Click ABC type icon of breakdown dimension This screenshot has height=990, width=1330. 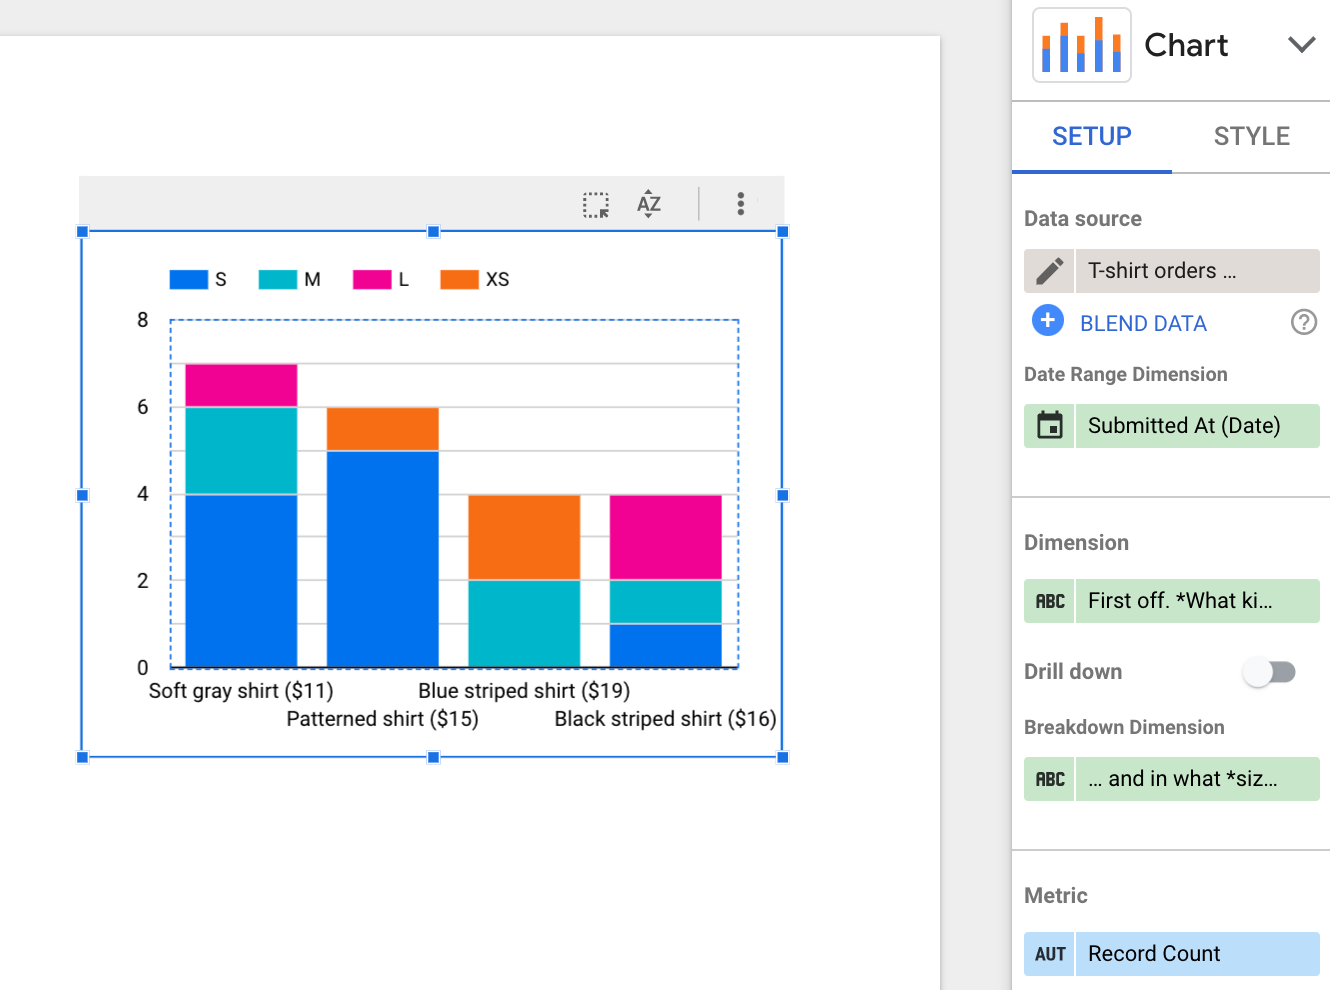pyautogui.click(x=1050, y=779)
